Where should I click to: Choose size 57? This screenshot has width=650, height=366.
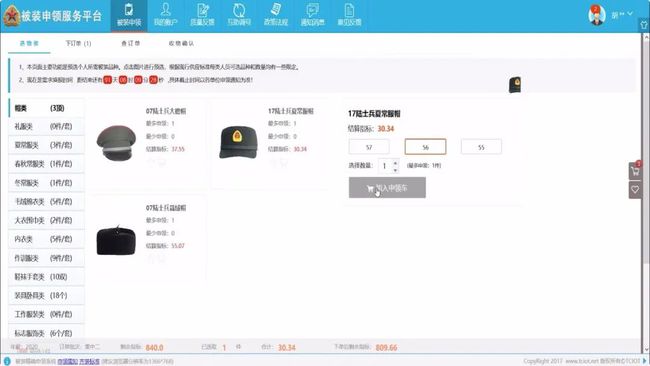pos(369,147)
